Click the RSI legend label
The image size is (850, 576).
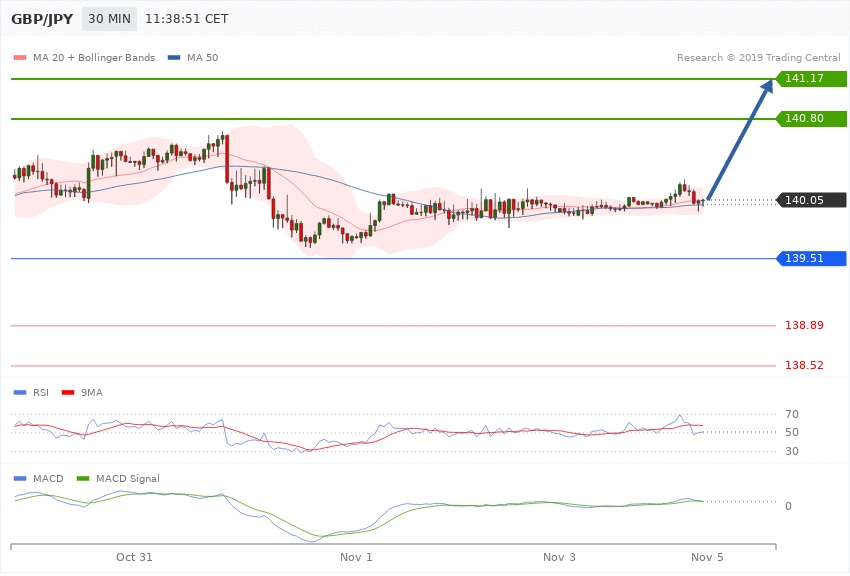tap(41, 392)
